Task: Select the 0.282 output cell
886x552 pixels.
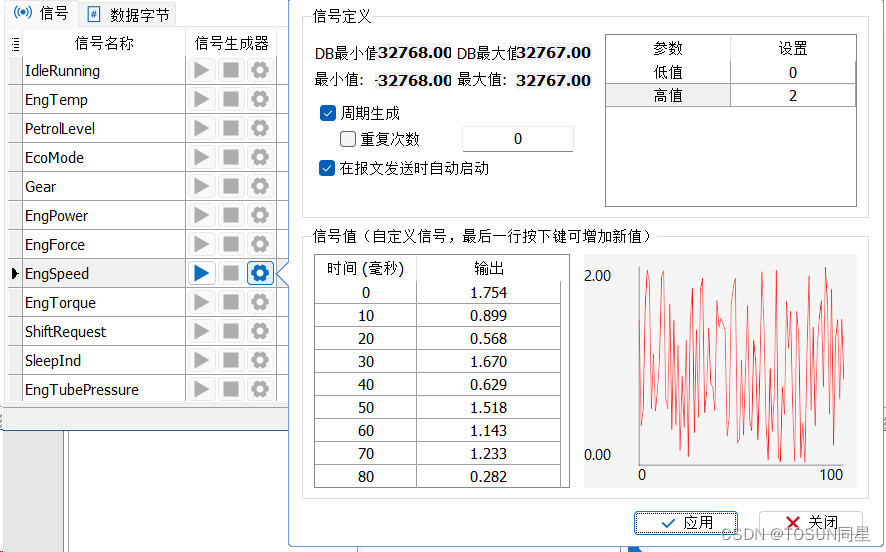Action: pos(488,477)
